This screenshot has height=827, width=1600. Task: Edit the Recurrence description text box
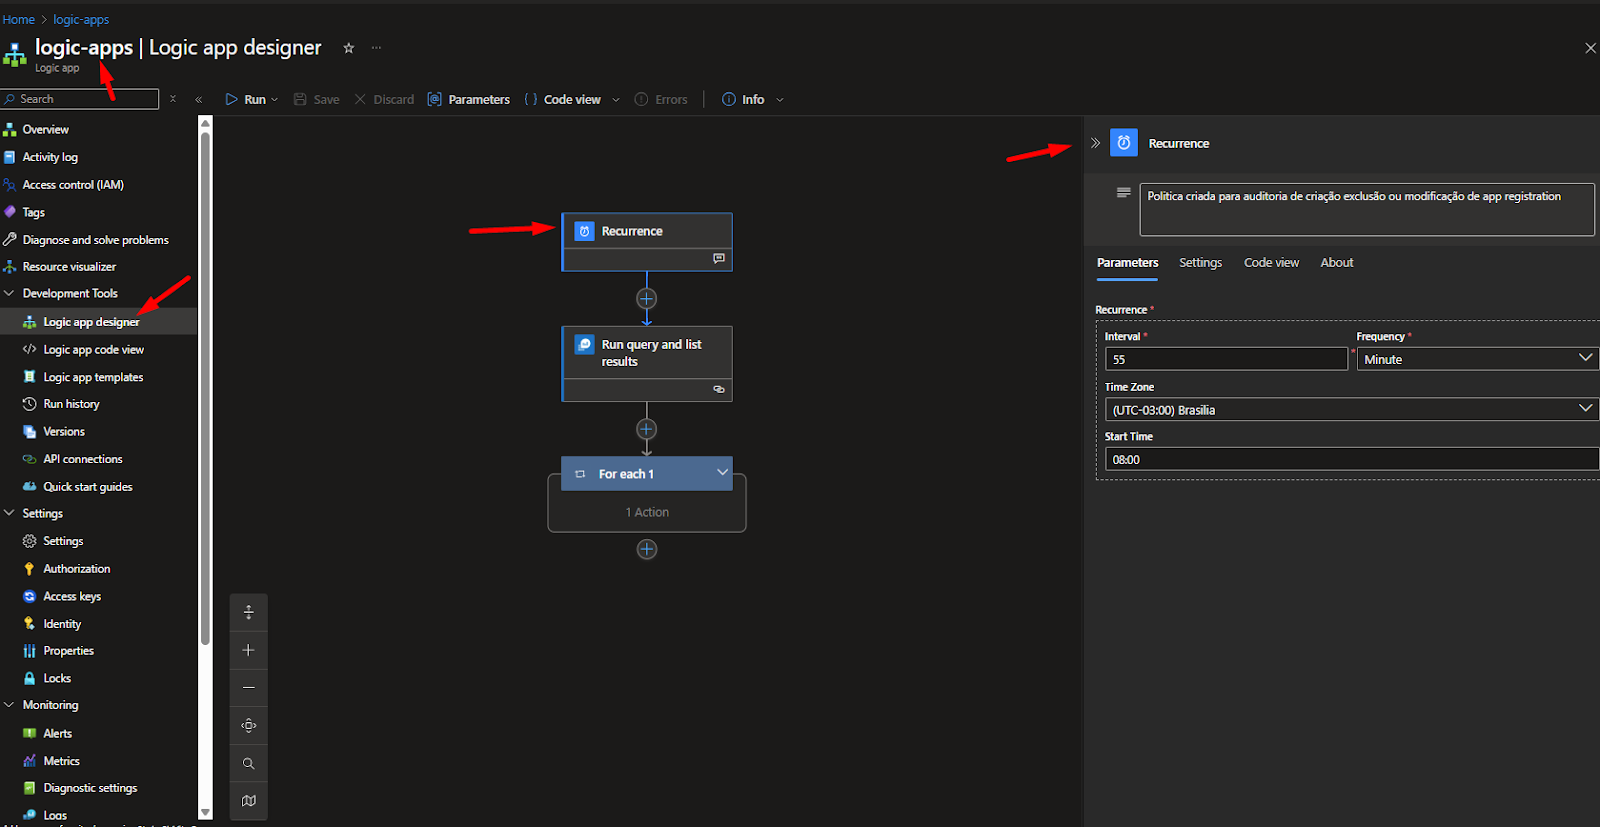[x=1367, y=209]
